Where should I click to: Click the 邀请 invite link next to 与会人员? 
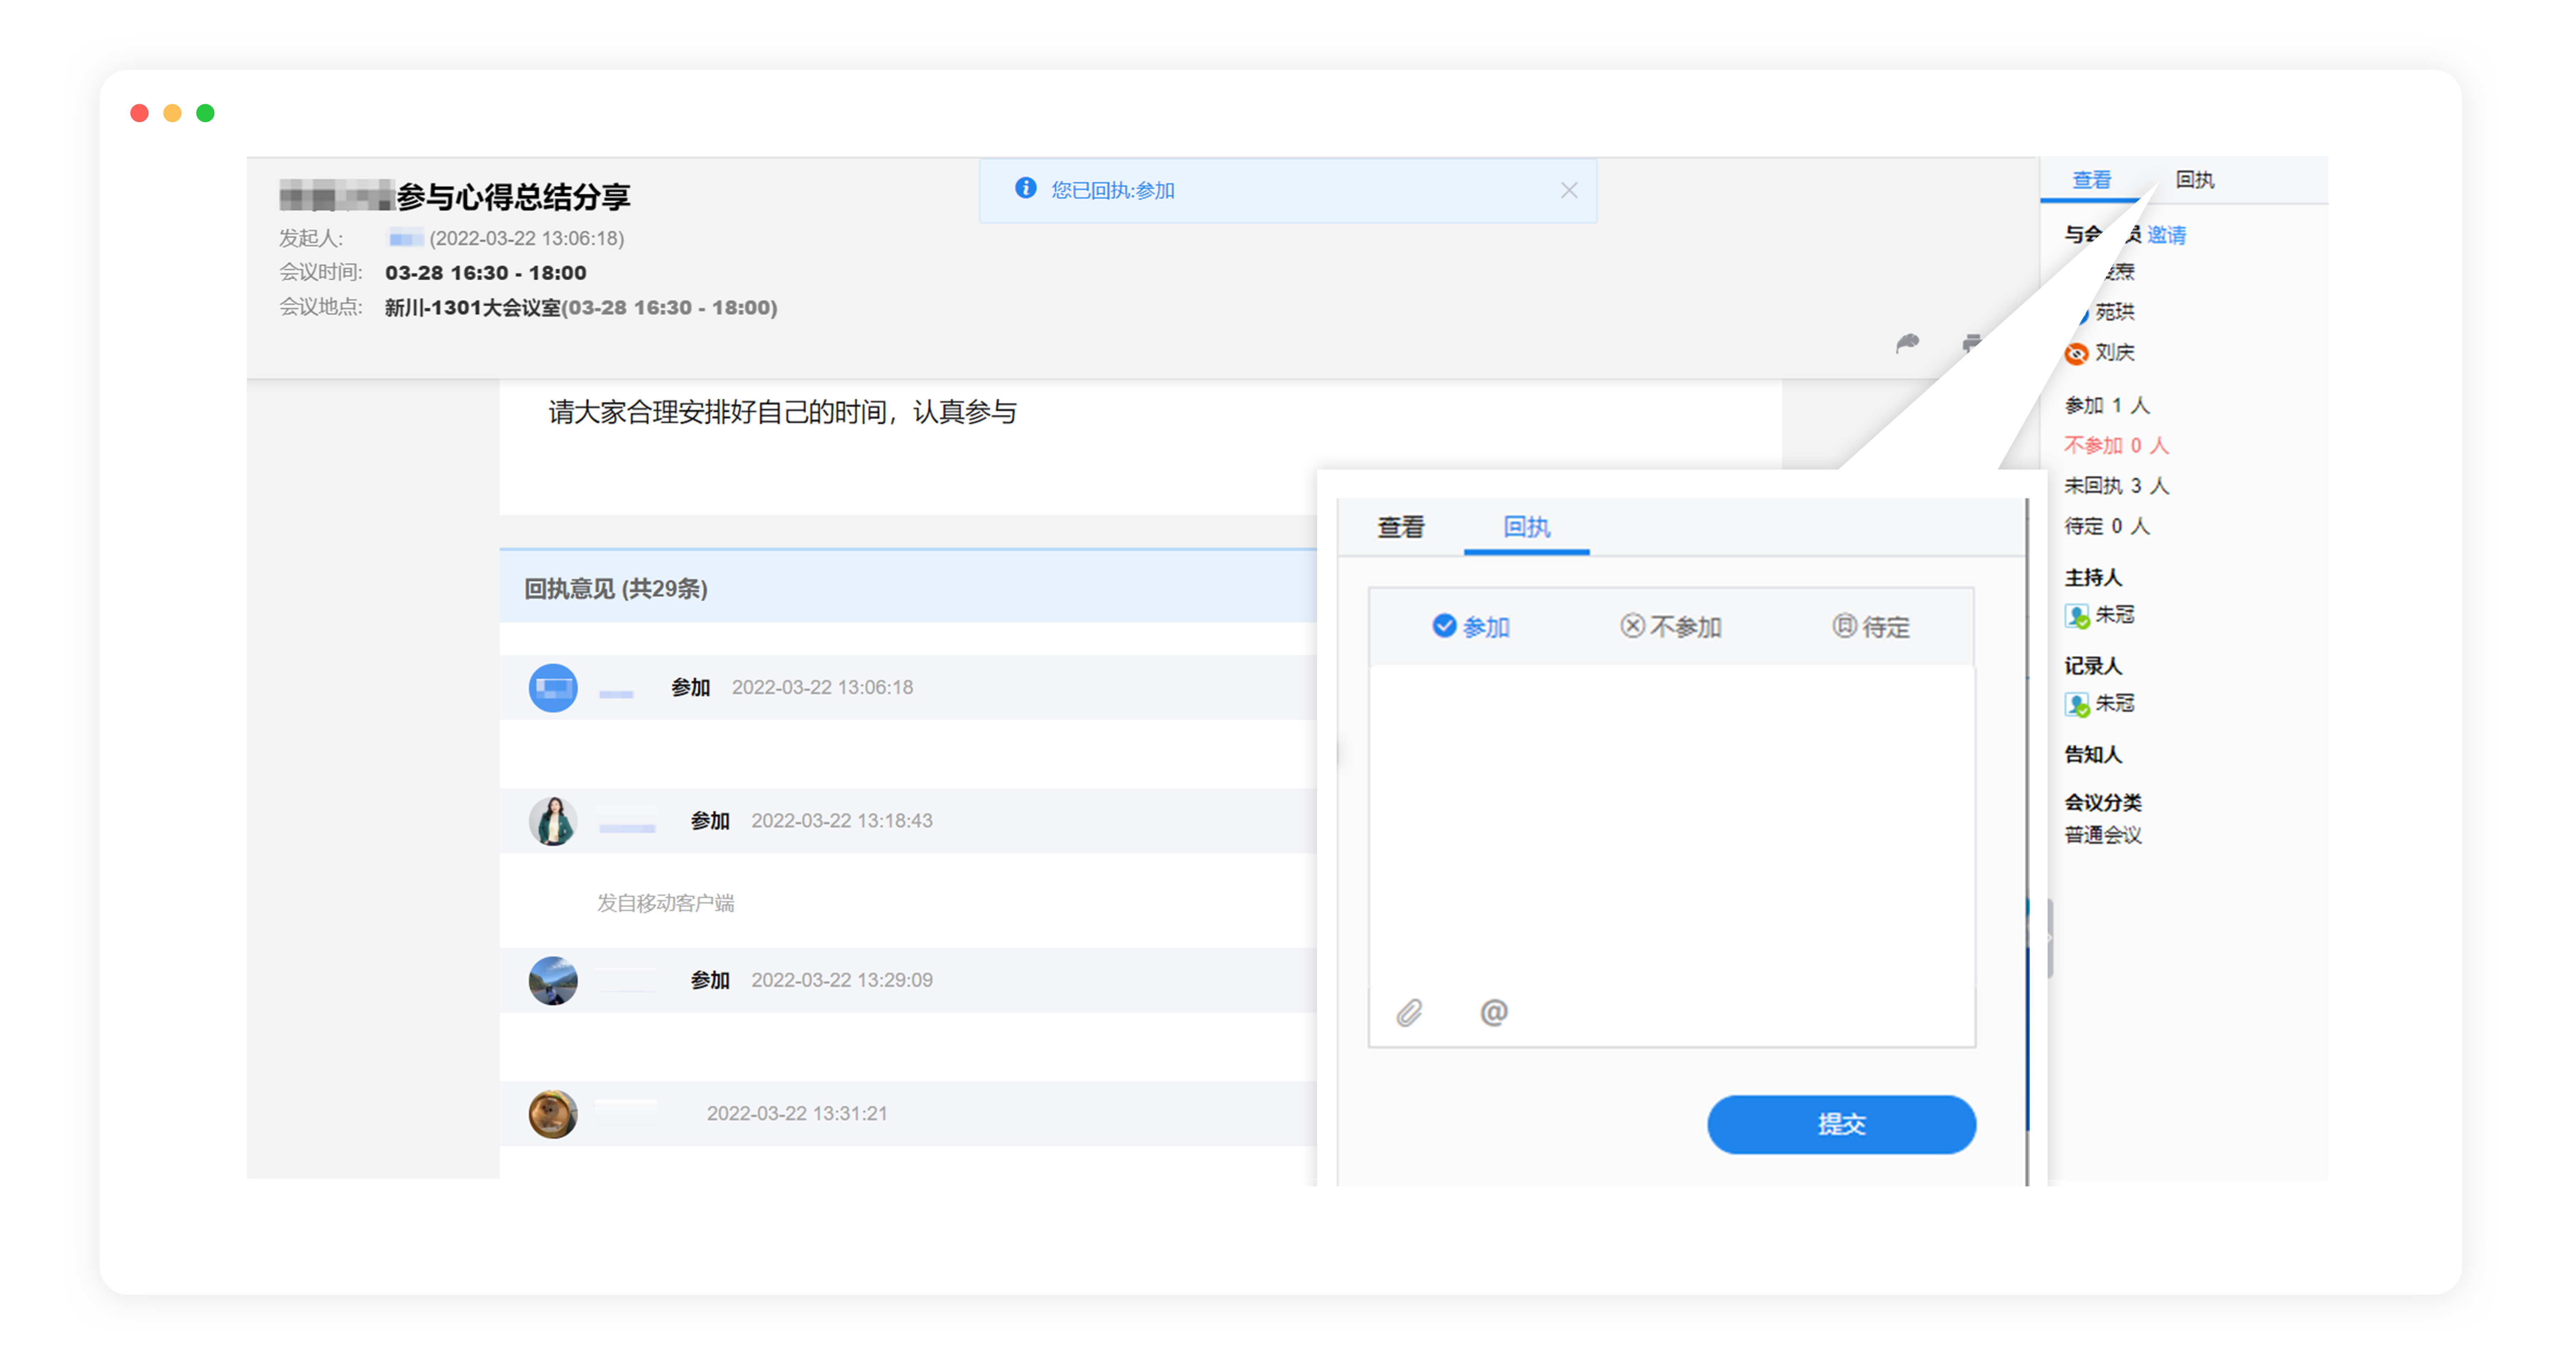point(2167,235)
